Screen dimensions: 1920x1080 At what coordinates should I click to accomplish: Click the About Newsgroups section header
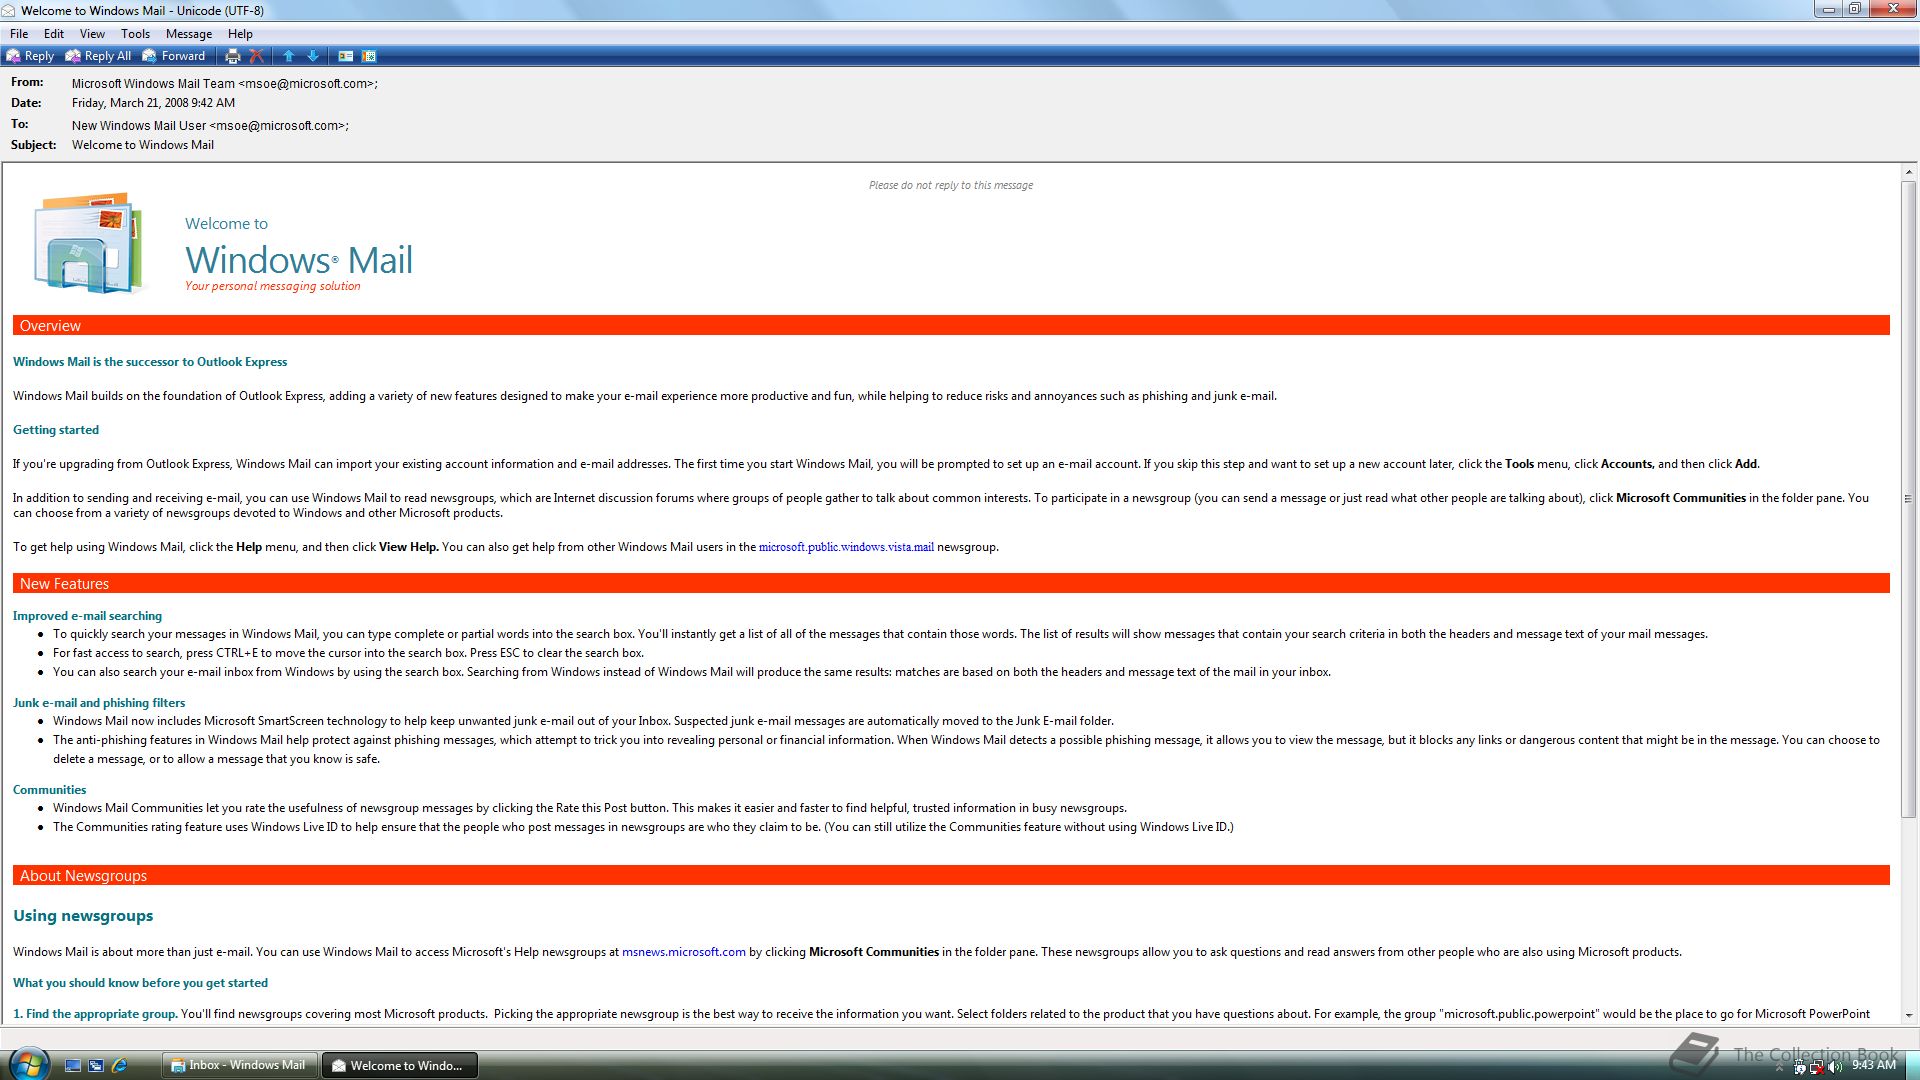point(951,876)
